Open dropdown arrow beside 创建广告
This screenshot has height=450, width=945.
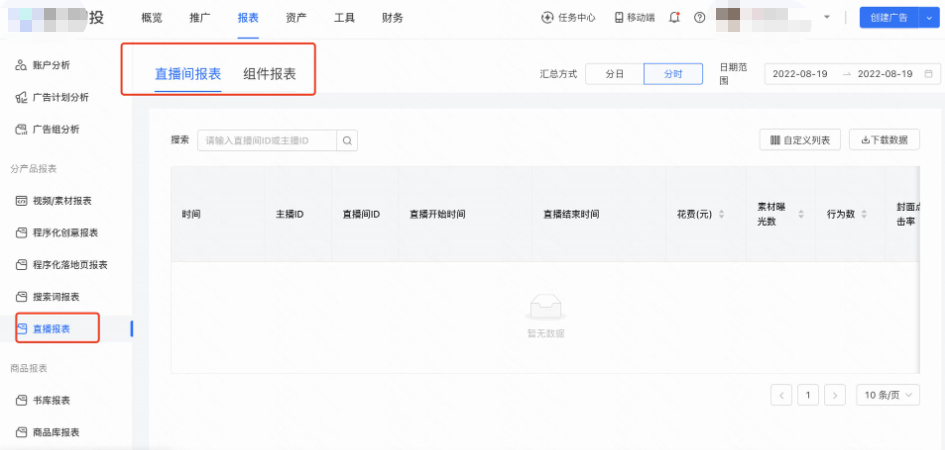929,17
